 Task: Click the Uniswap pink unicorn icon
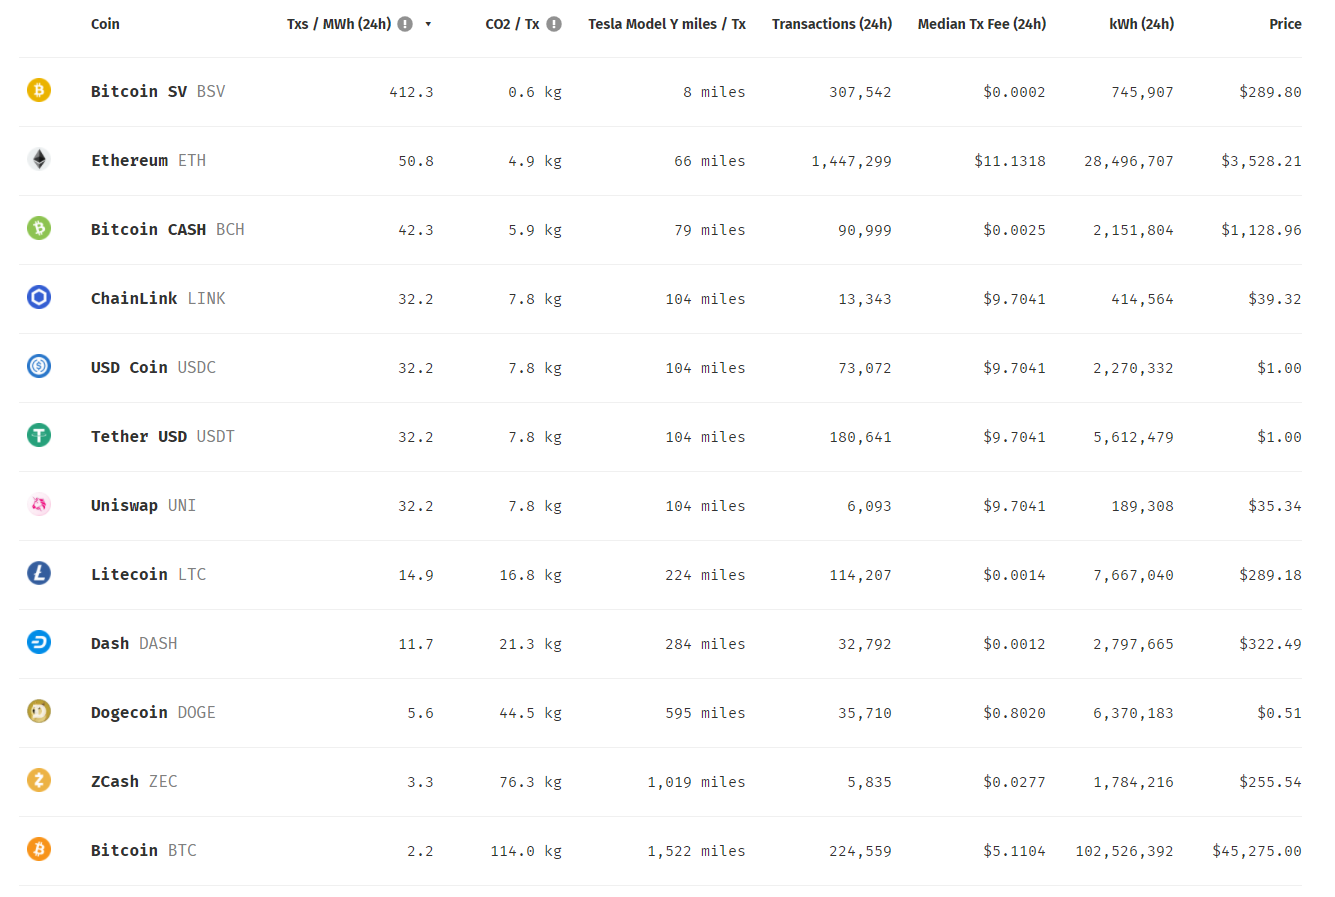[x=39, y=504]
